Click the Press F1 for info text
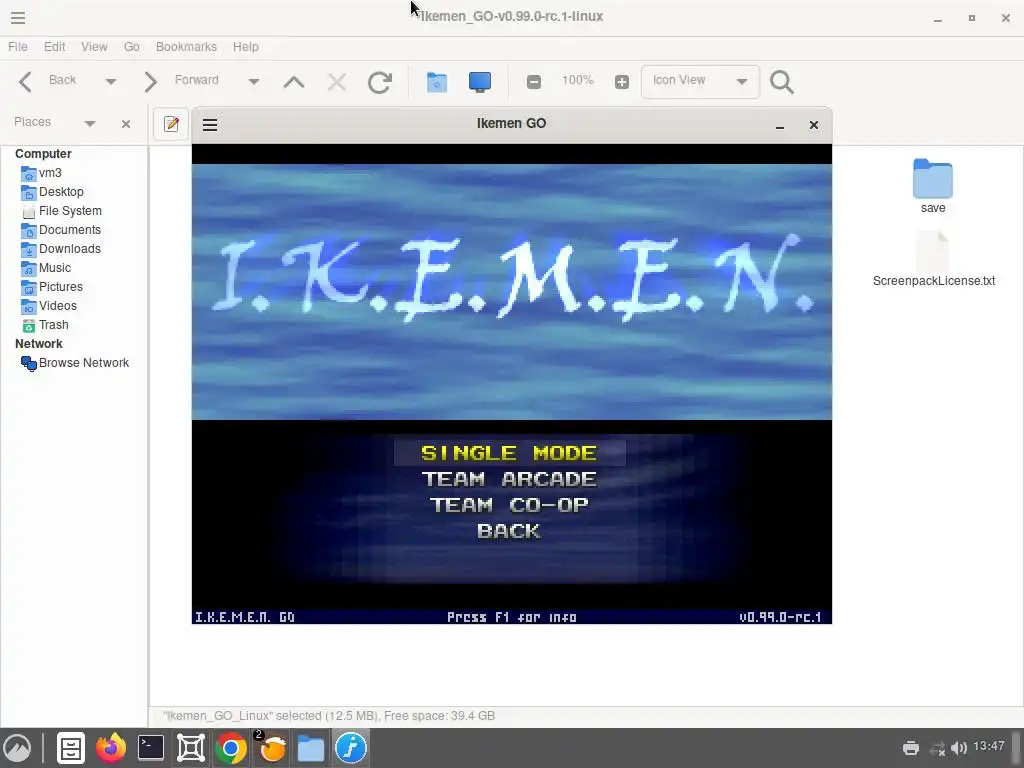The image size is (1024, 768). coord(511,617)
